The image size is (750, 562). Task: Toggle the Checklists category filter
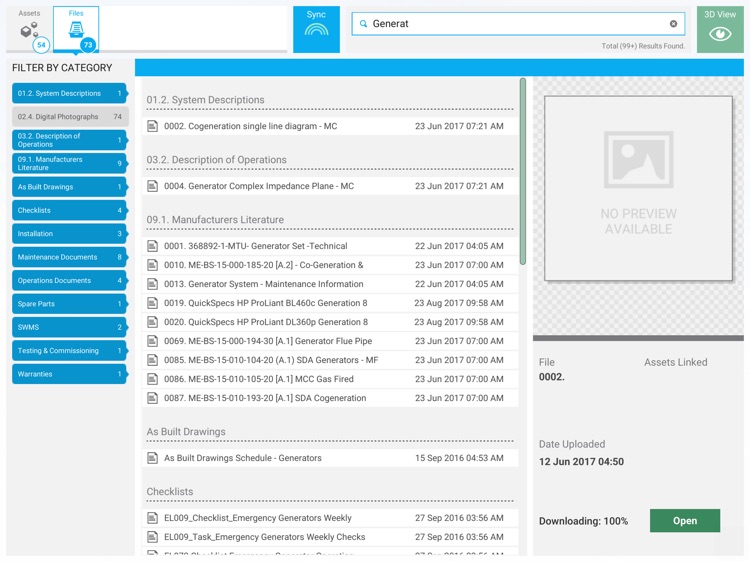click(x=70, y=210)
